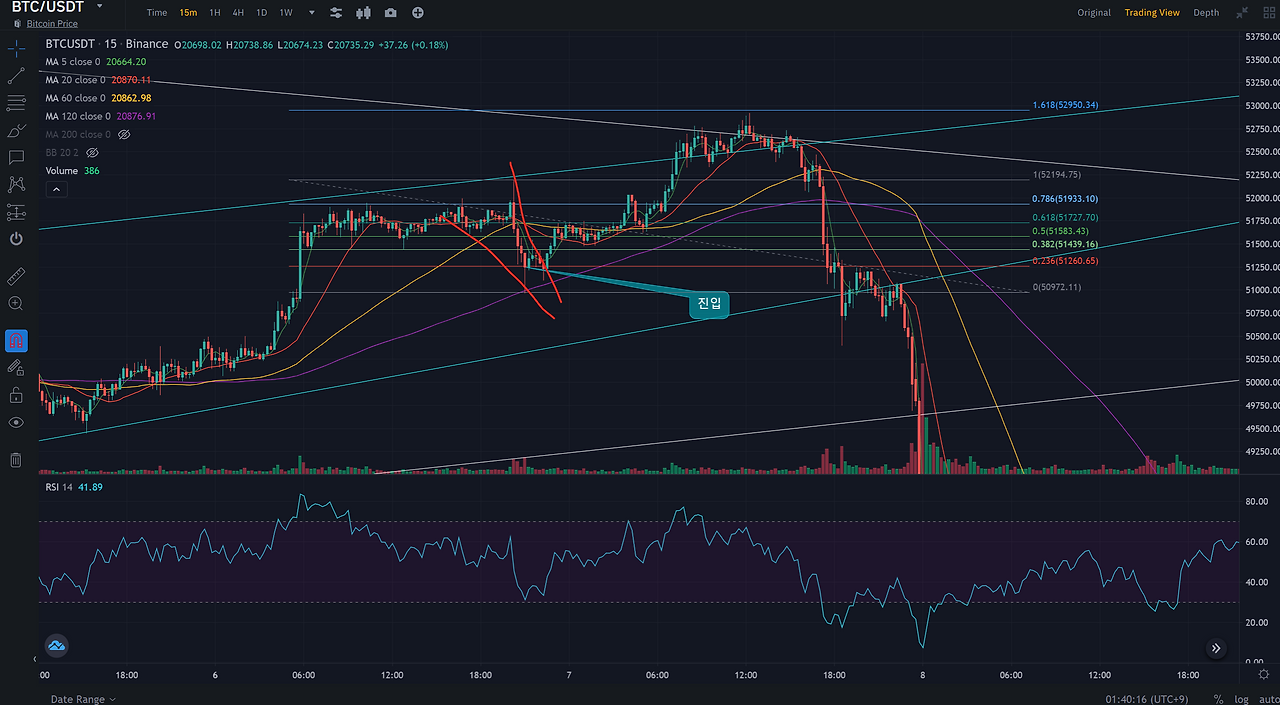The image size is (1280, 705).
Task: Select the MA 20 close indicator legend
Action: click(x=98, y=80)
